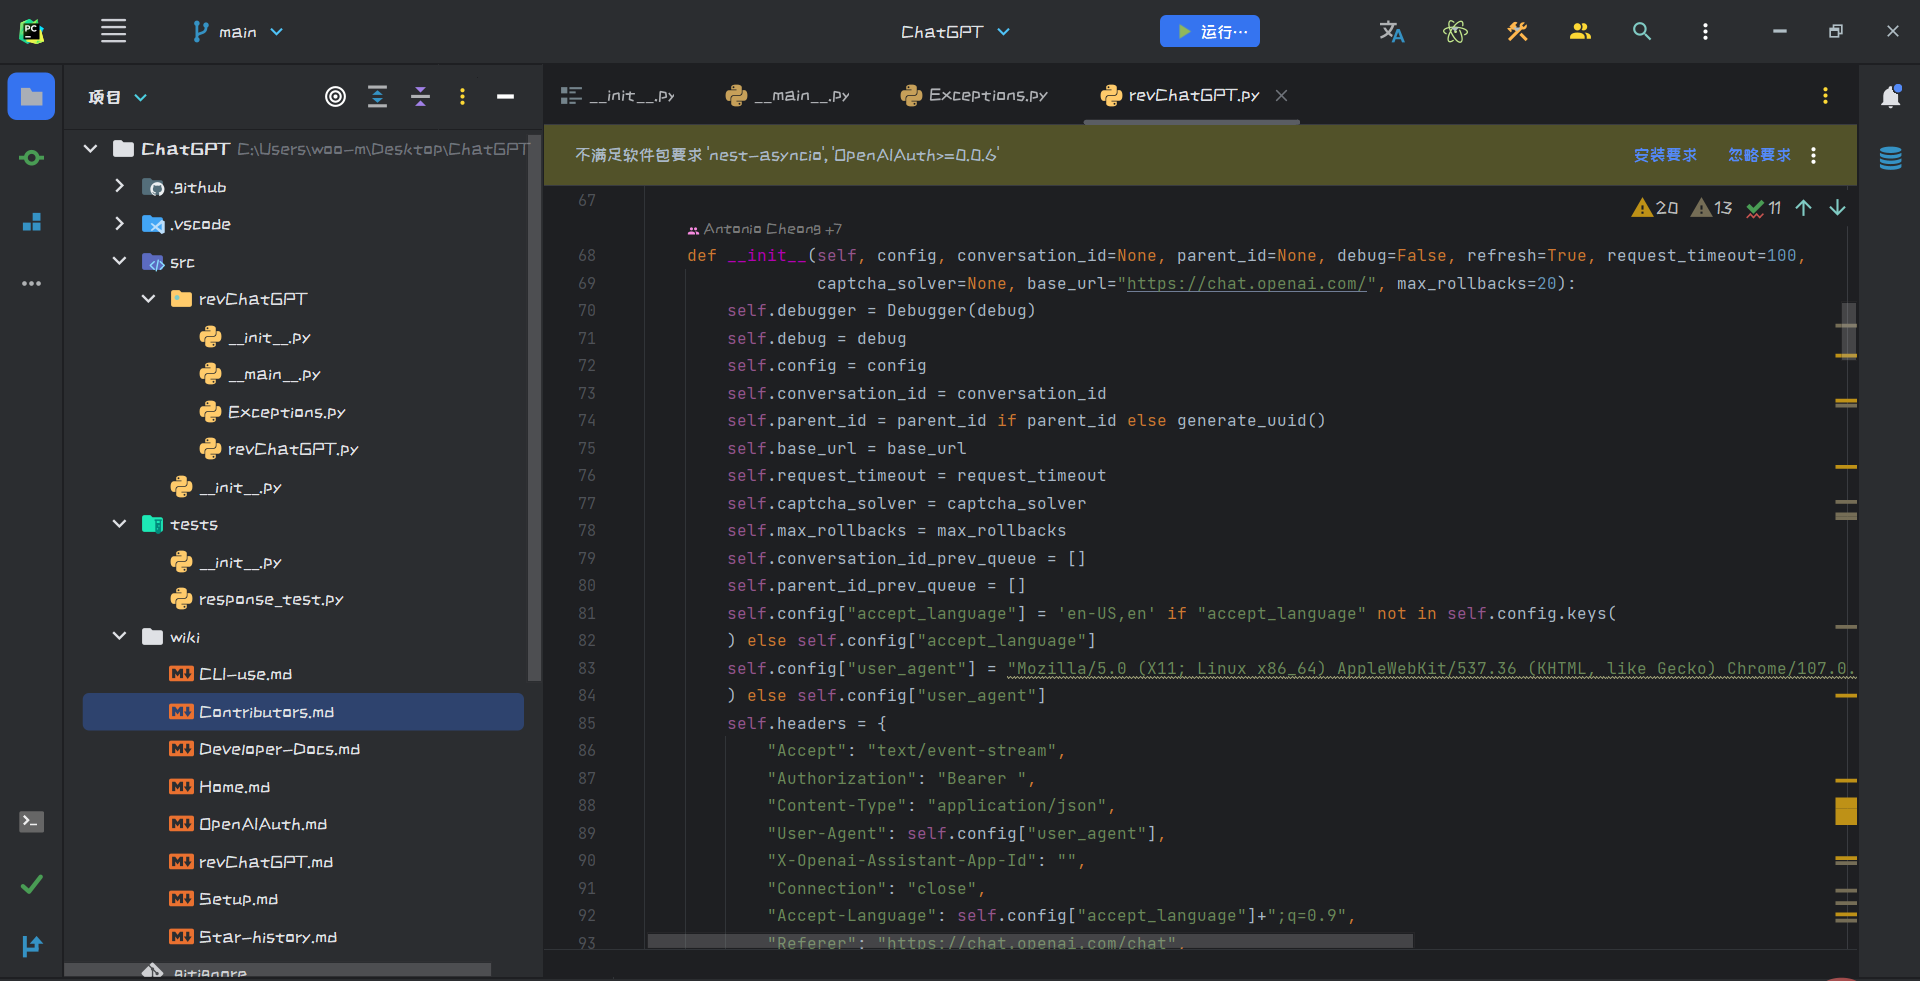Open the Git tool window icon

(x=31, y=946)
